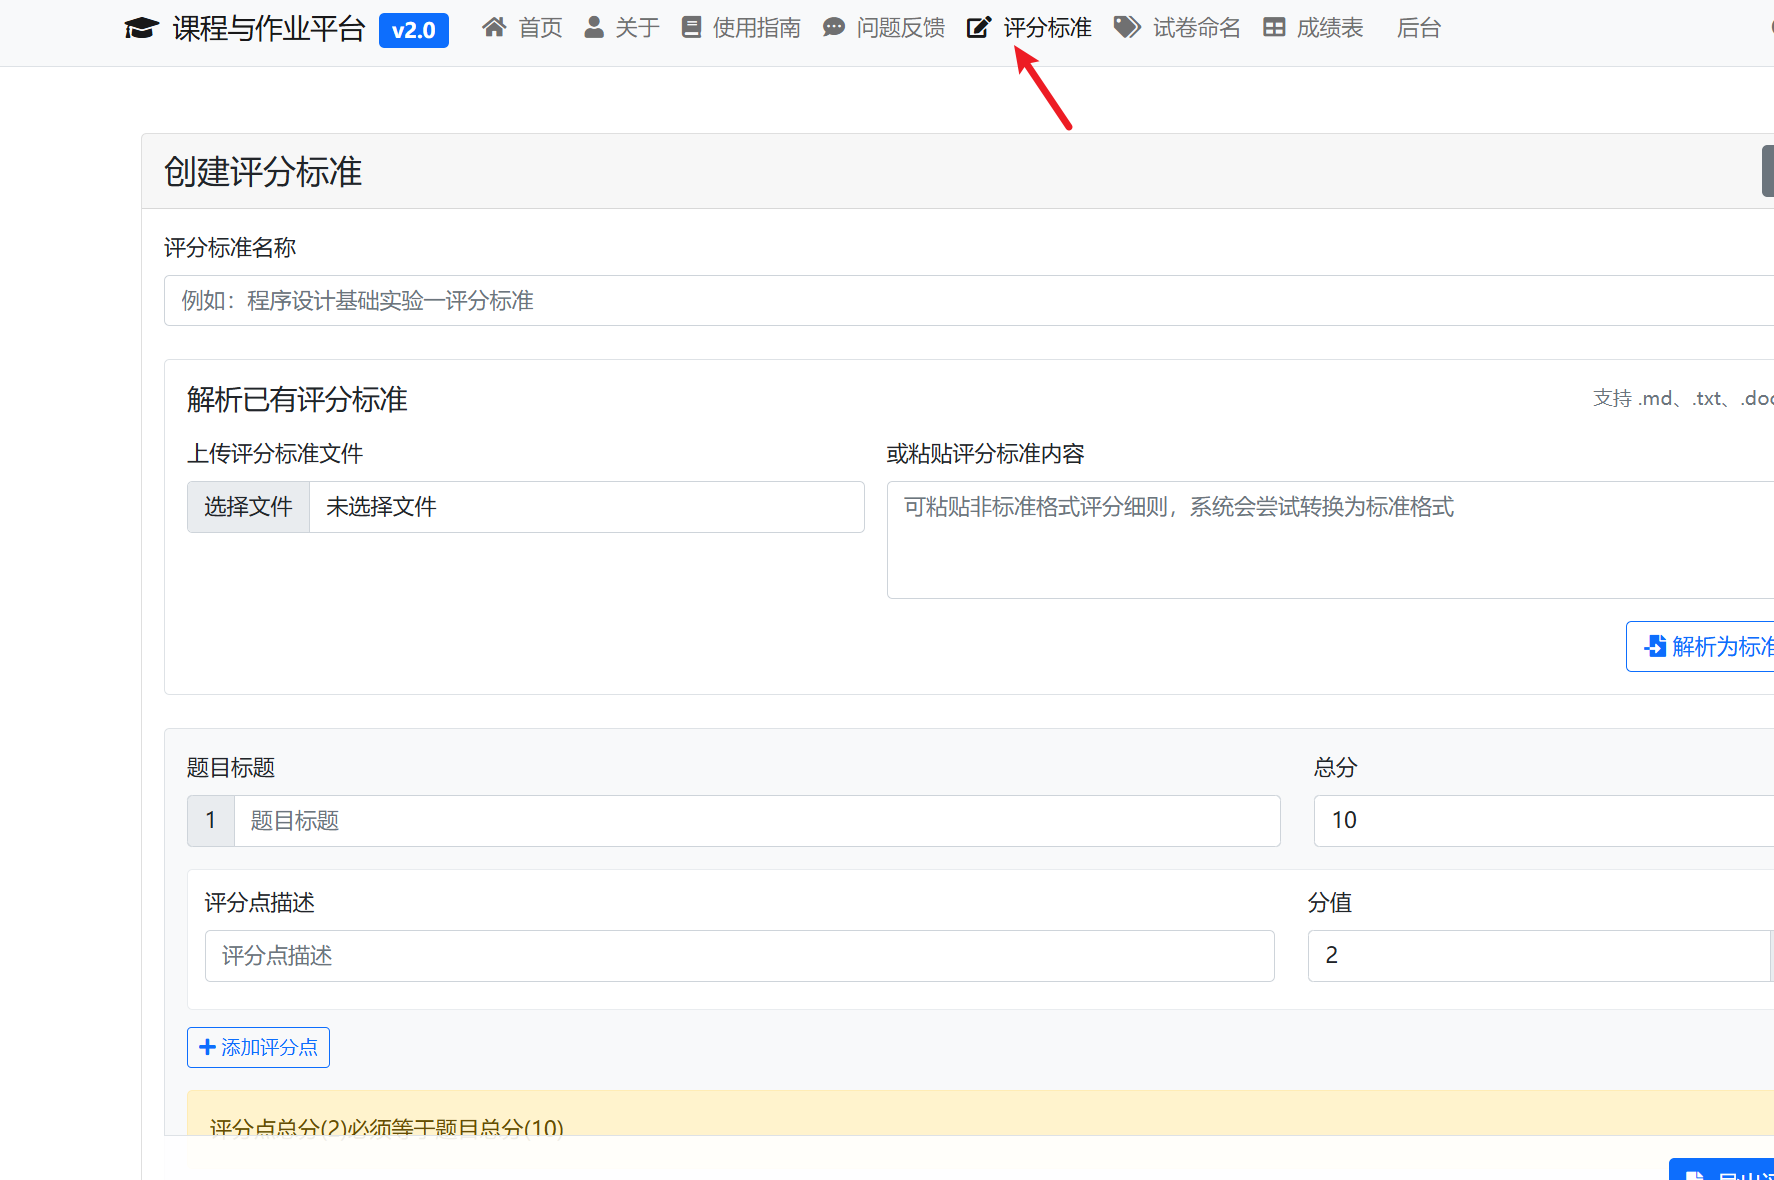Click the table icon beside 成绩表

click(1274, 27)
